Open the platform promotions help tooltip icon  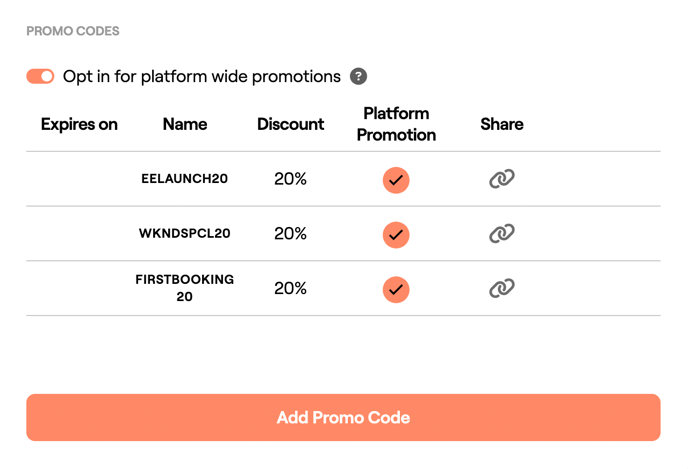(359, 77)
